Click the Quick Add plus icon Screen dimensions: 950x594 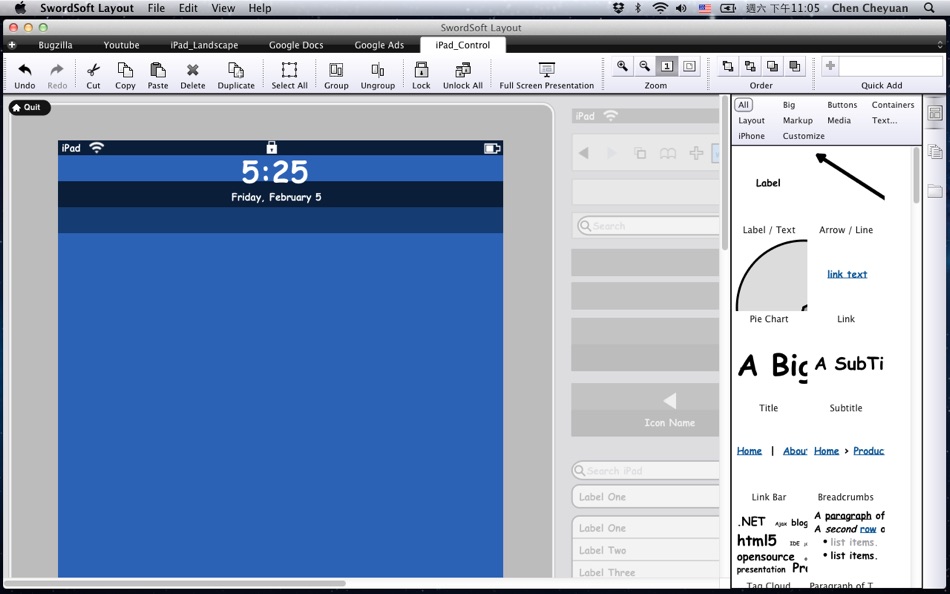pyautogui.click(x=831, y=66)
